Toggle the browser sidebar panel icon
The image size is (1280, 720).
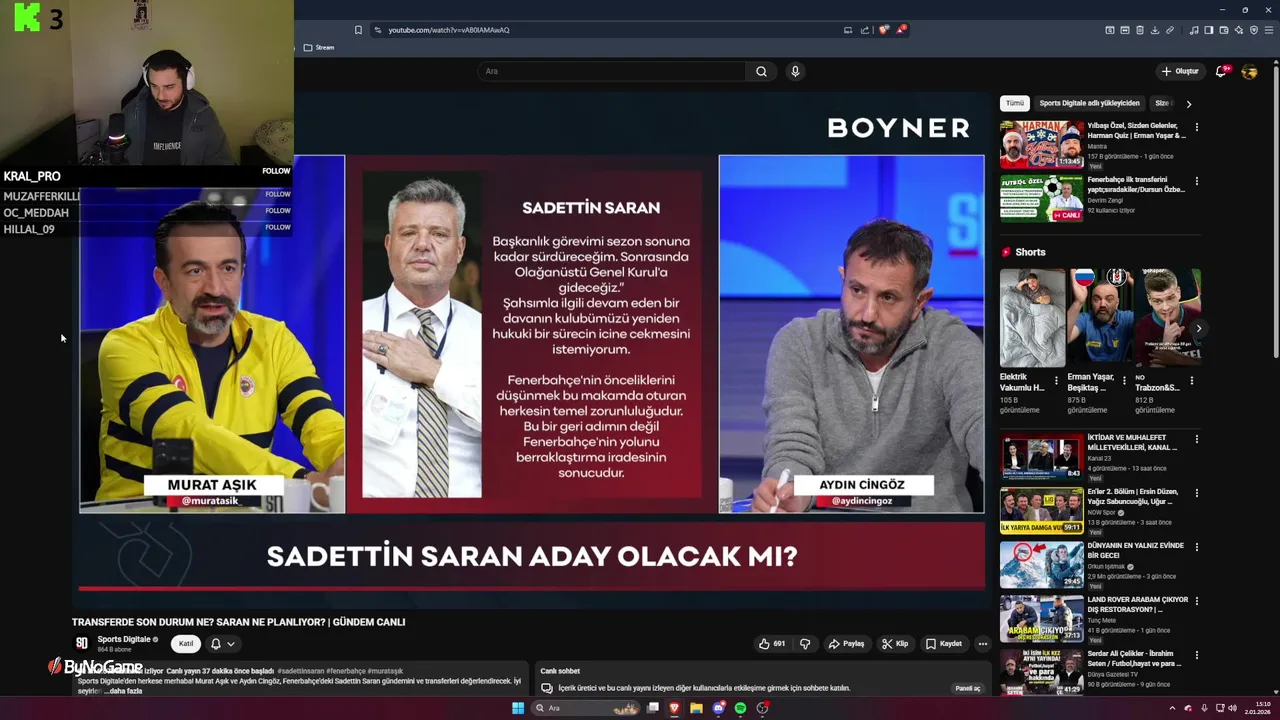1209,30
